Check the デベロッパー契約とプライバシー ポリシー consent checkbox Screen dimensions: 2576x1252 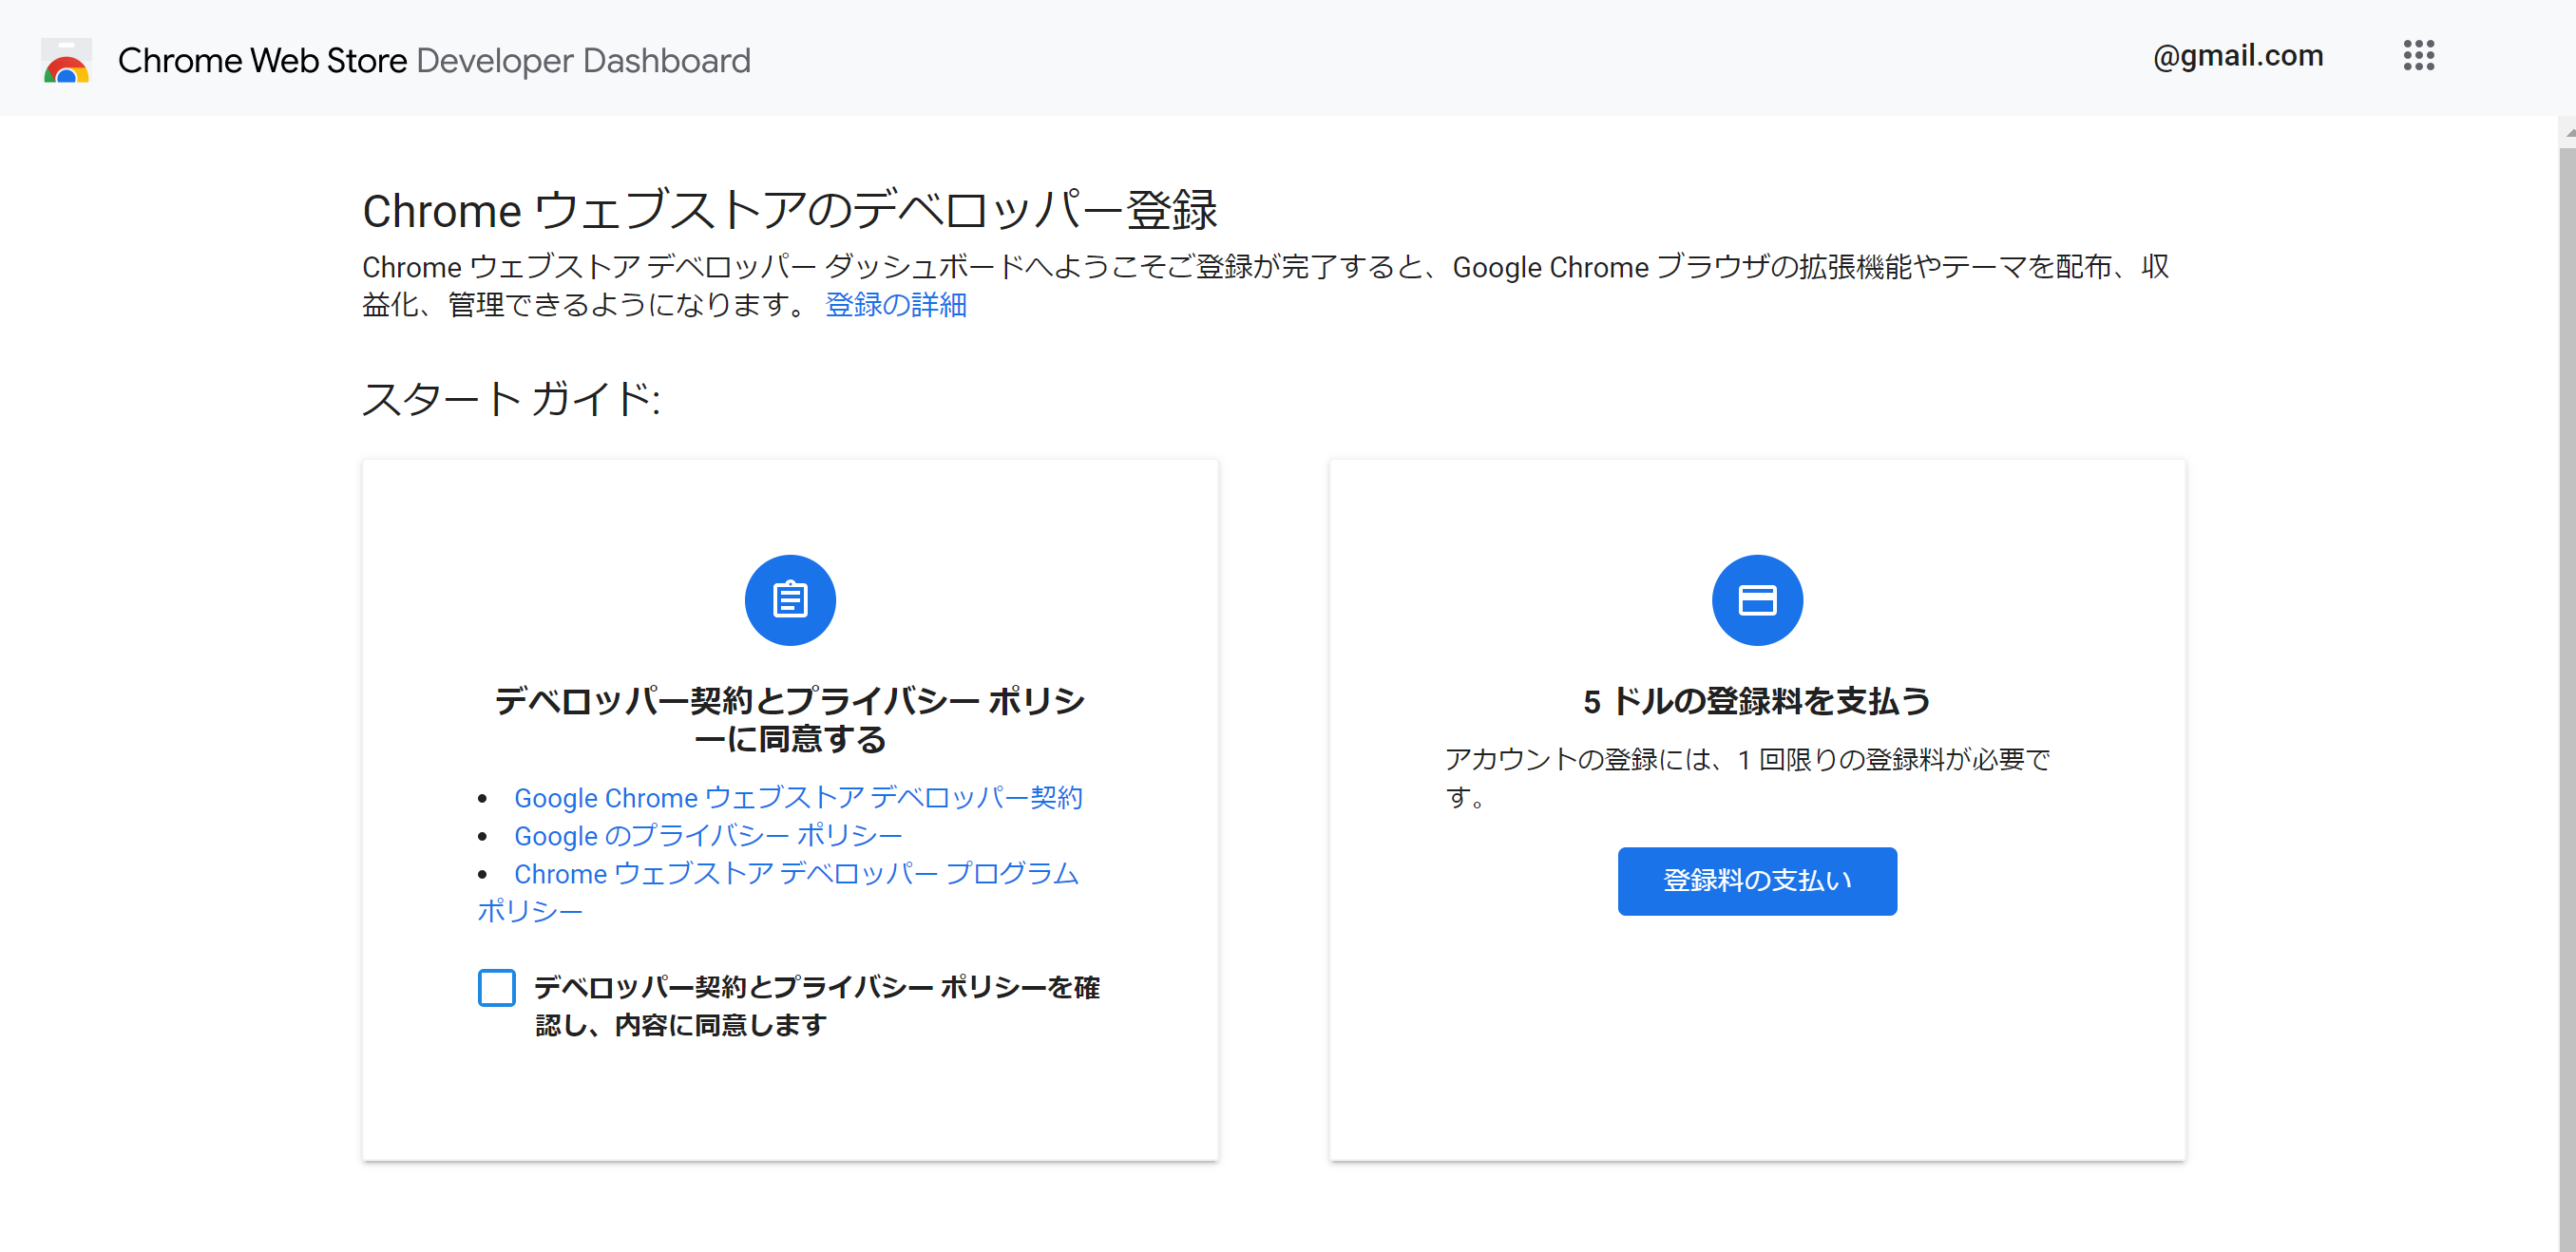(x=496, y=988)
